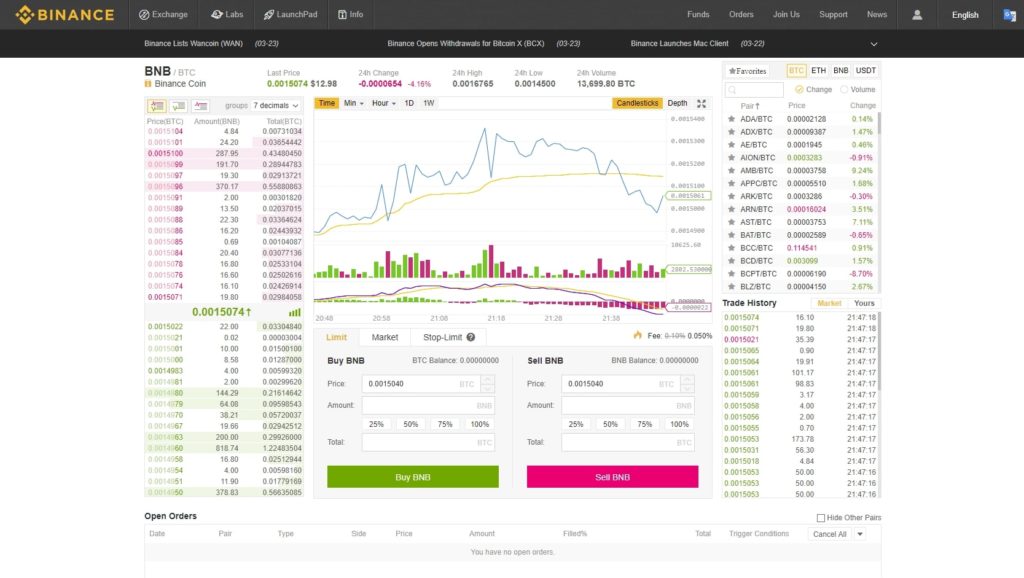Open the LaunchPad menu
The height and width of the screenshot is (578, 1024).
pos(291,14)
